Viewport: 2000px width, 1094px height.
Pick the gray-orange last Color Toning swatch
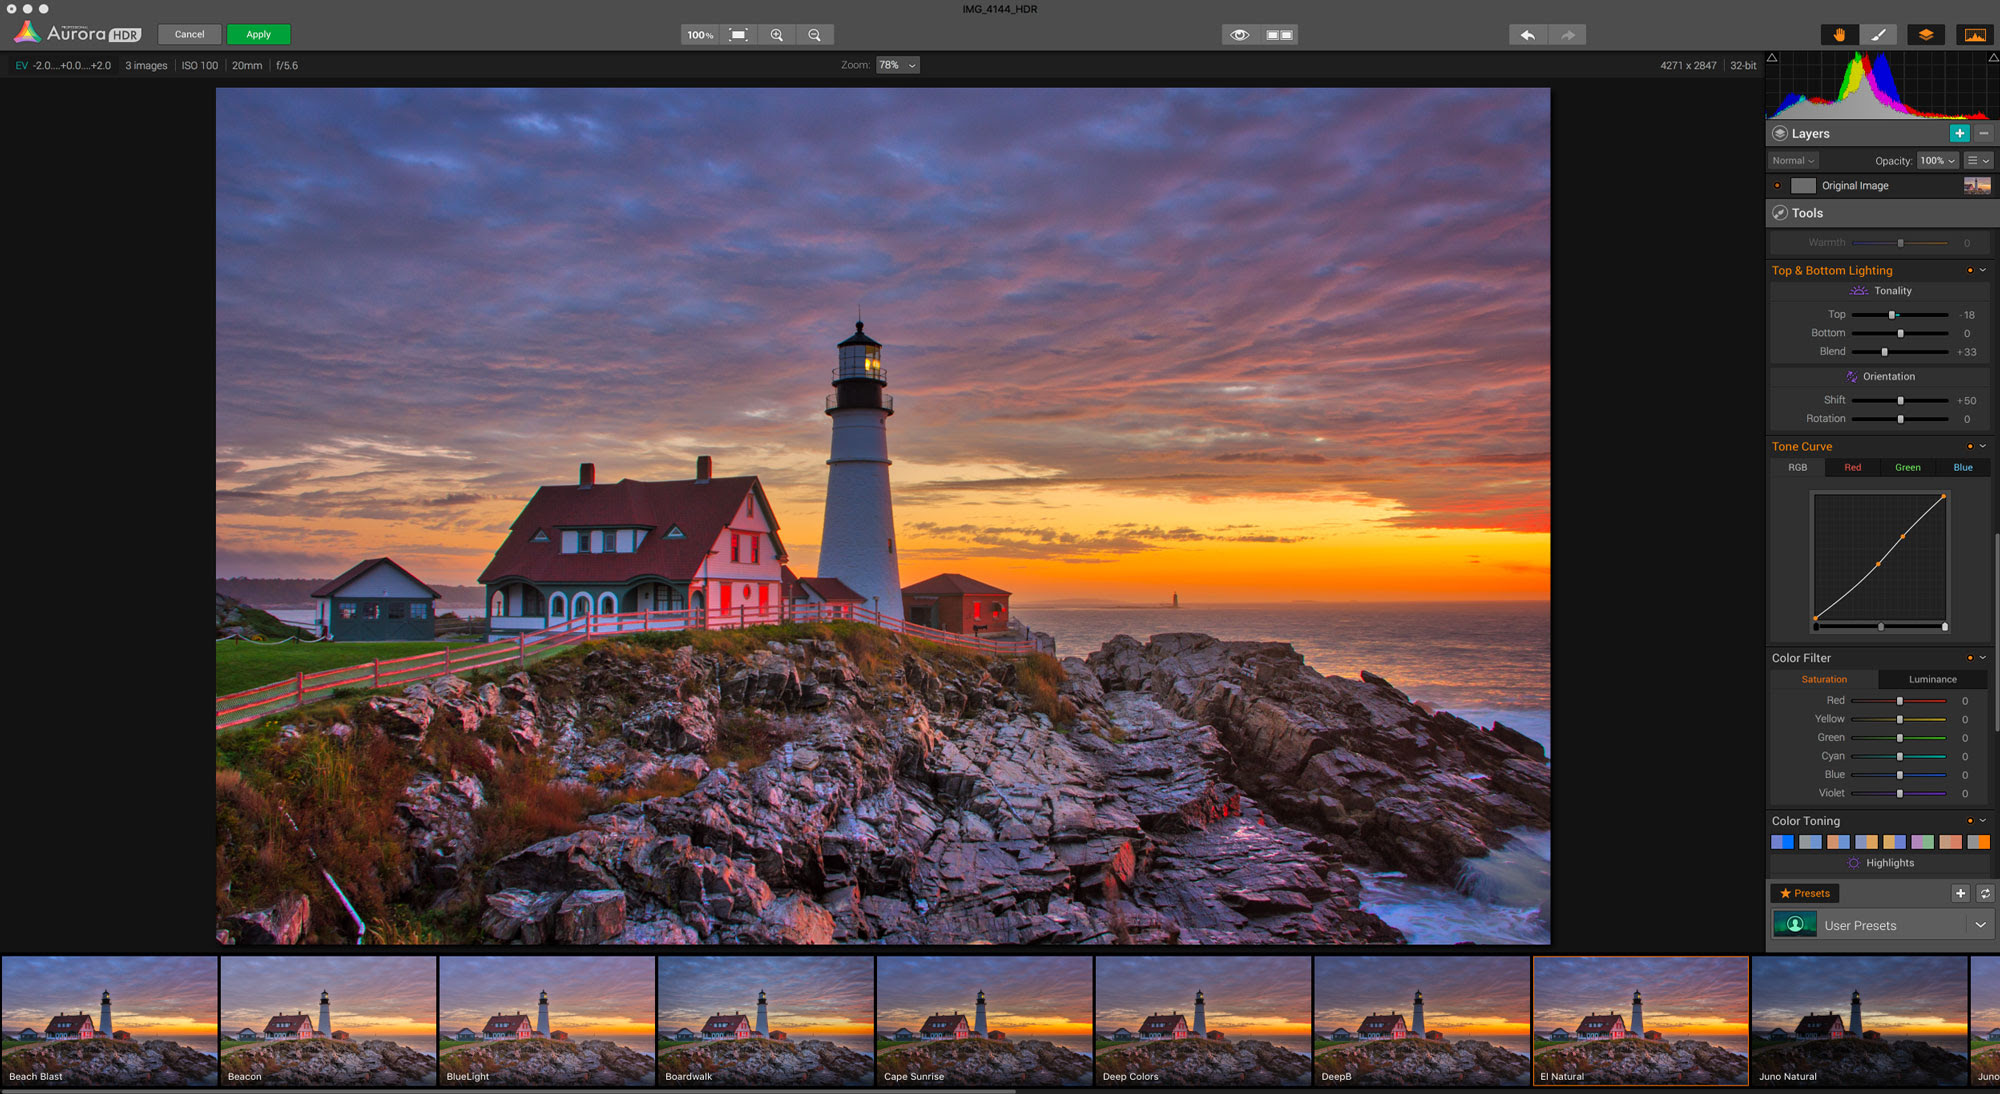[x=1978, y=842]
